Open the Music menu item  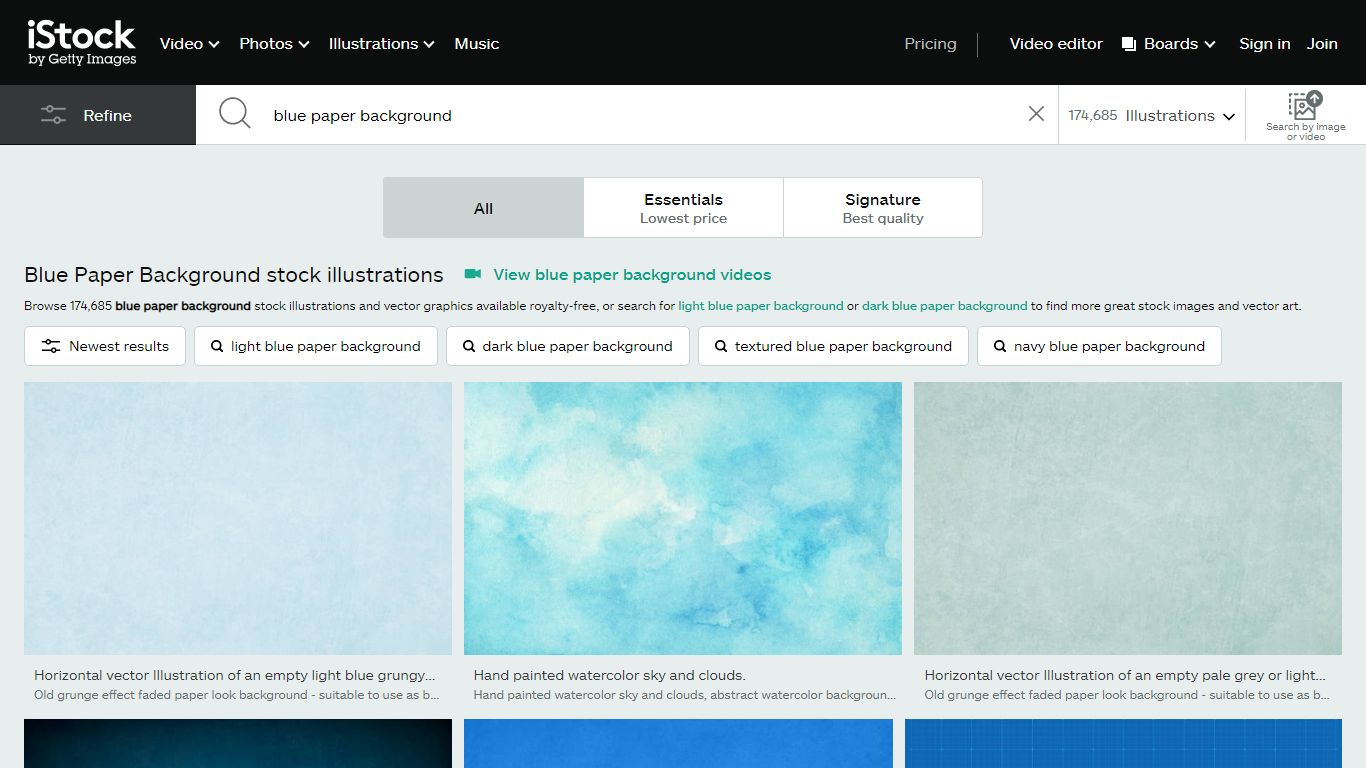point(477,44)
